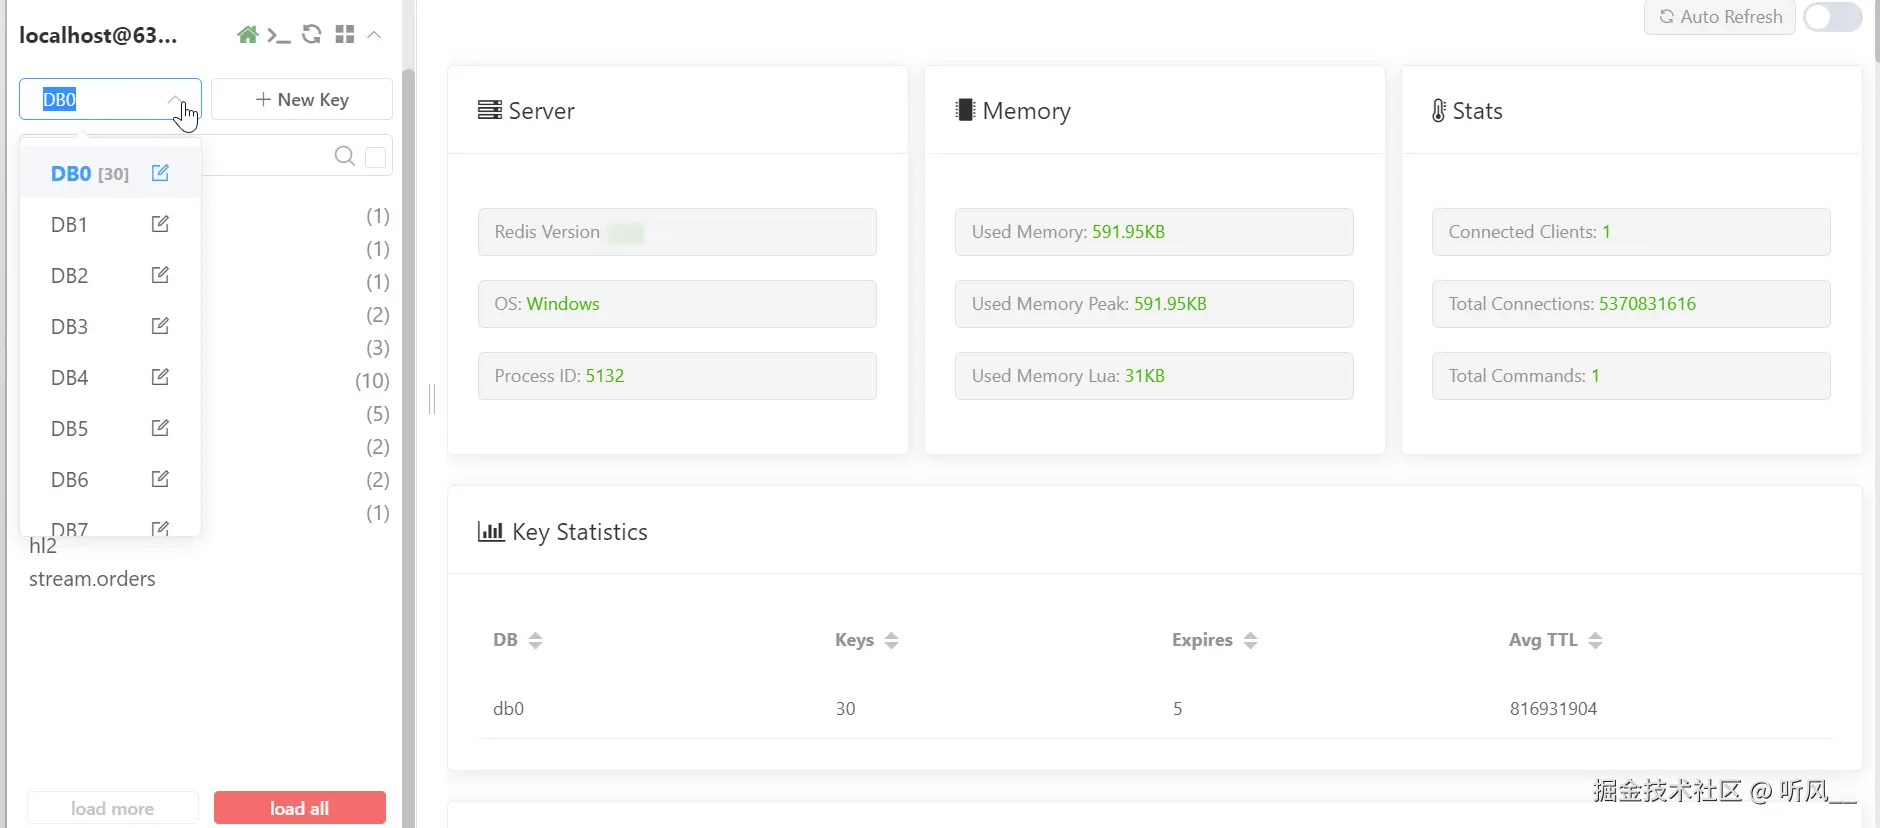Click the edit icon beside DB5

[160, 428]
